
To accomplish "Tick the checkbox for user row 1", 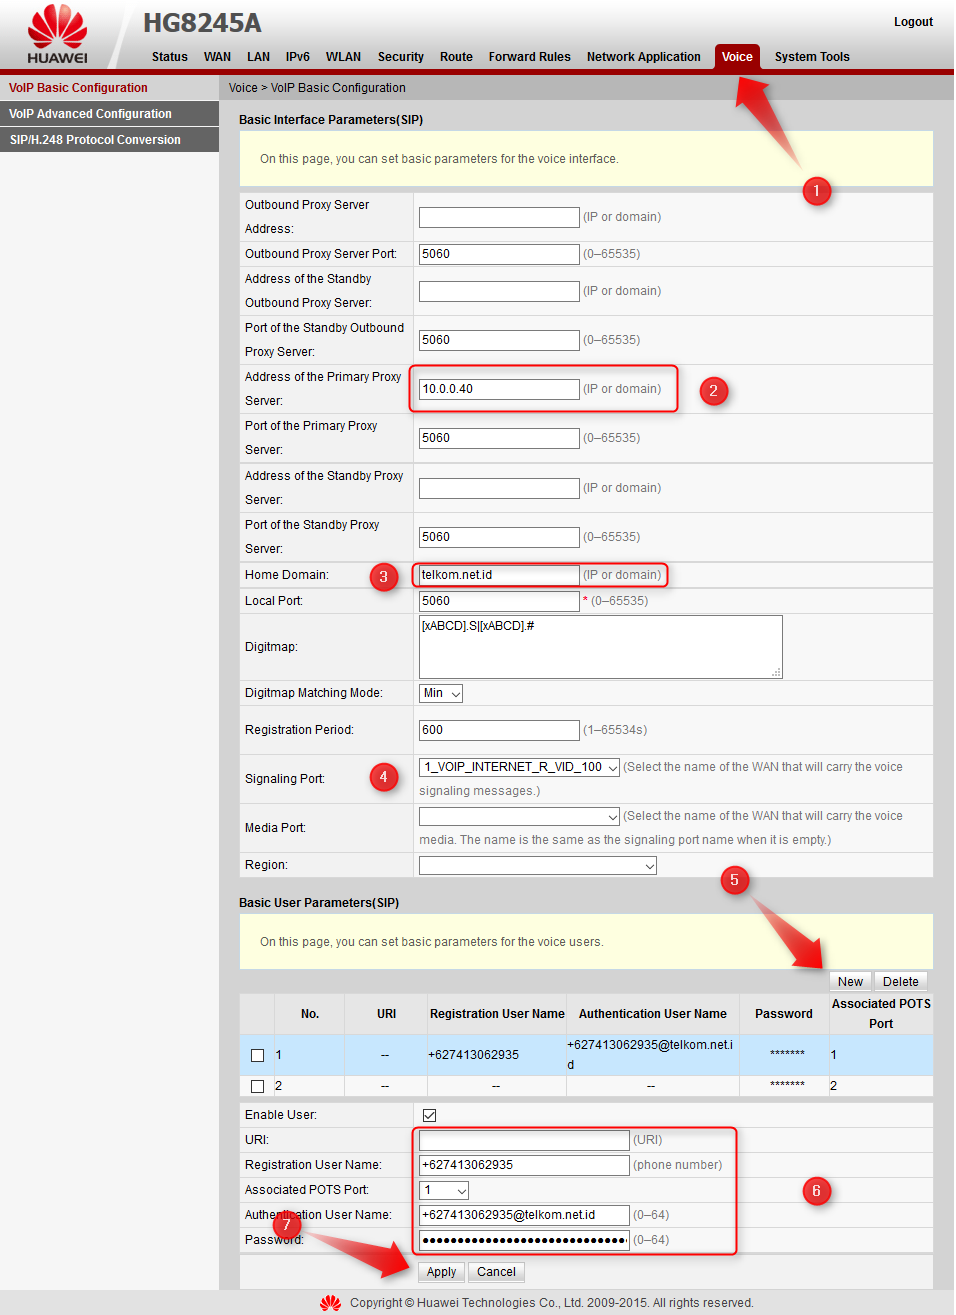I will tap(257, 1055).
